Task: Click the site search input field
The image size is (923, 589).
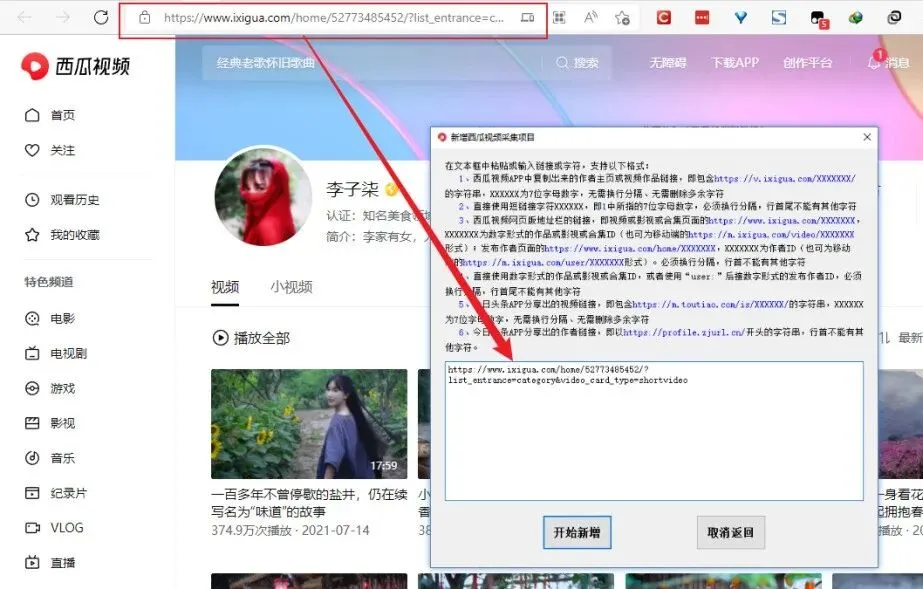Action: tap(372, 62)
